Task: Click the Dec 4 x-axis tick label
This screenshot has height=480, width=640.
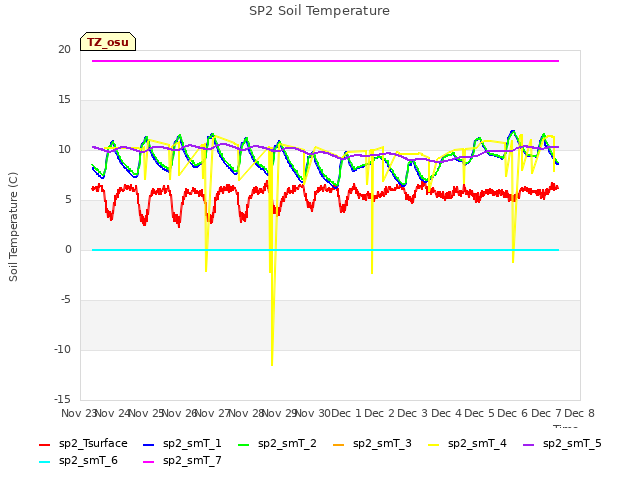Action: pyautogui.click(x=447, y=413)
